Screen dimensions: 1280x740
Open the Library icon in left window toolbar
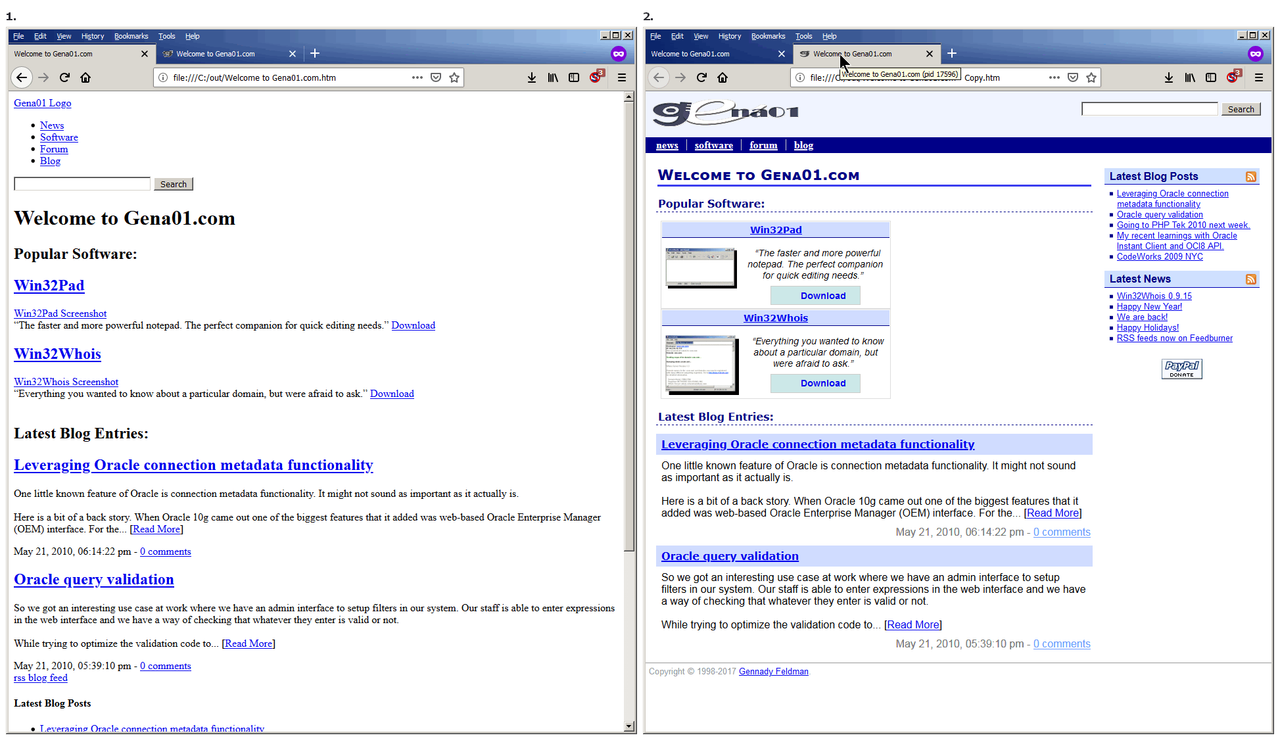click(x=553, y=77)
